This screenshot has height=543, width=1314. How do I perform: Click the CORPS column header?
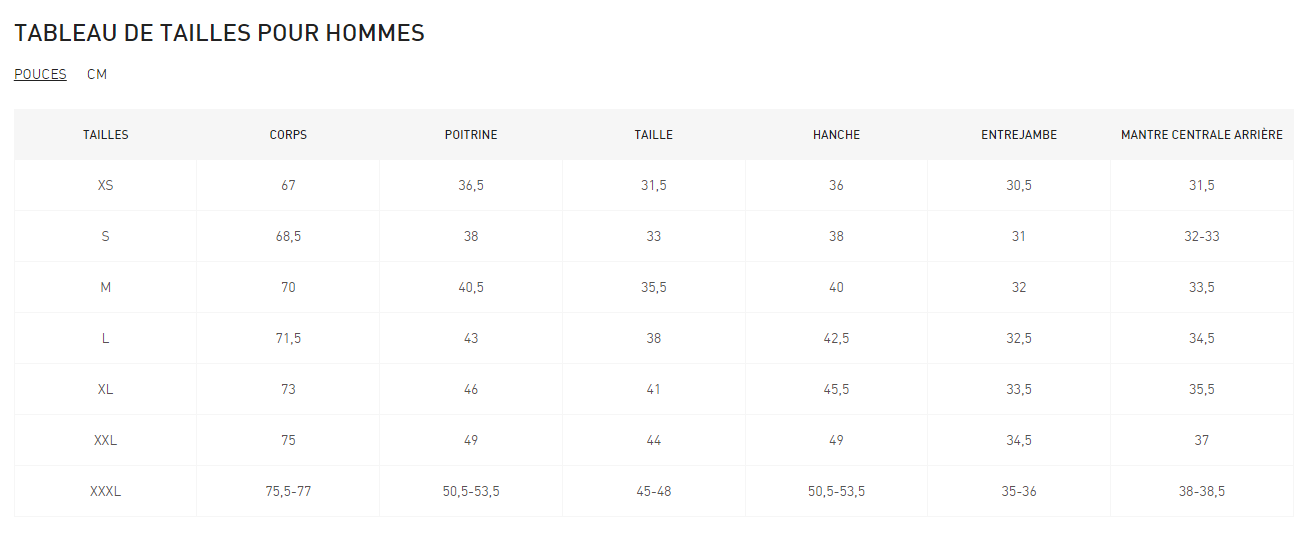(288, 135)
